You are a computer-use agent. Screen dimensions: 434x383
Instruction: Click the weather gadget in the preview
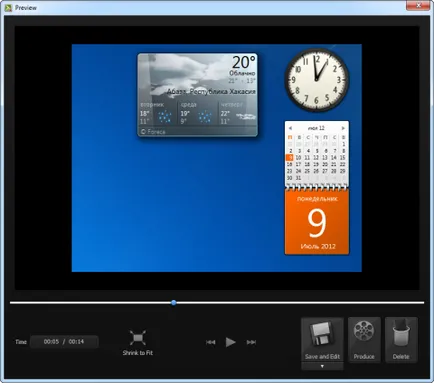click(x=197, y=95)
